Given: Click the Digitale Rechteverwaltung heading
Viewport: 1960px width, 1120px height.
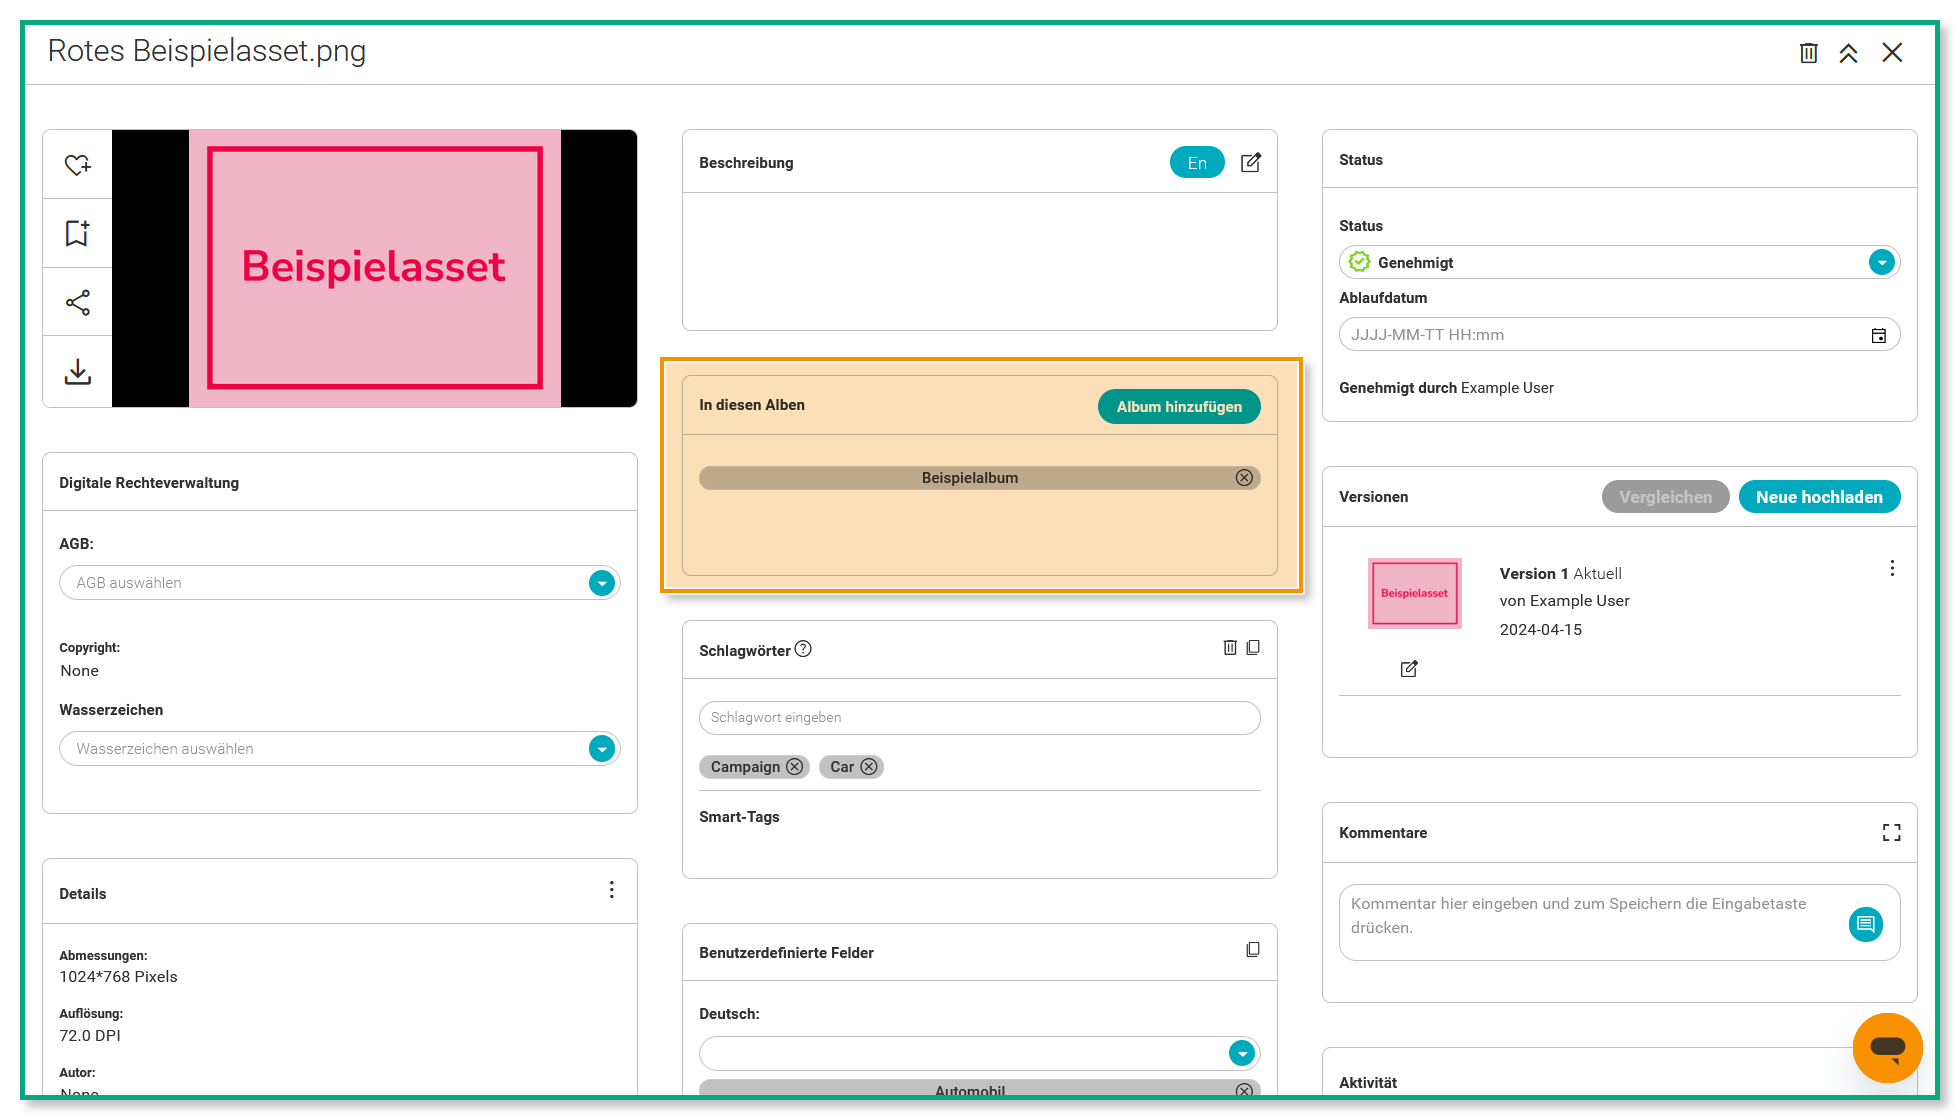Looking at the screenshot, I should click(x=149, y=483).
